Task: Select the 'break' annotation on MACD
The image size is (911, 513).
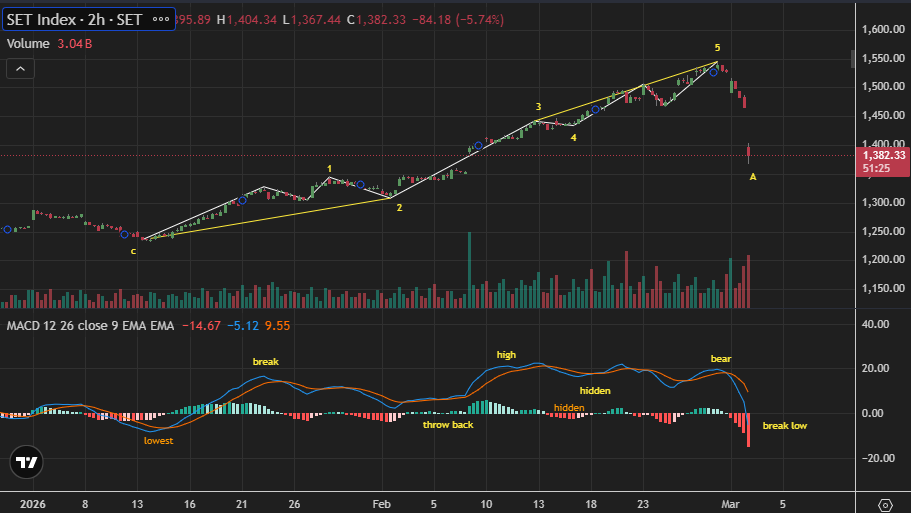Action: [x=266, y=361]
